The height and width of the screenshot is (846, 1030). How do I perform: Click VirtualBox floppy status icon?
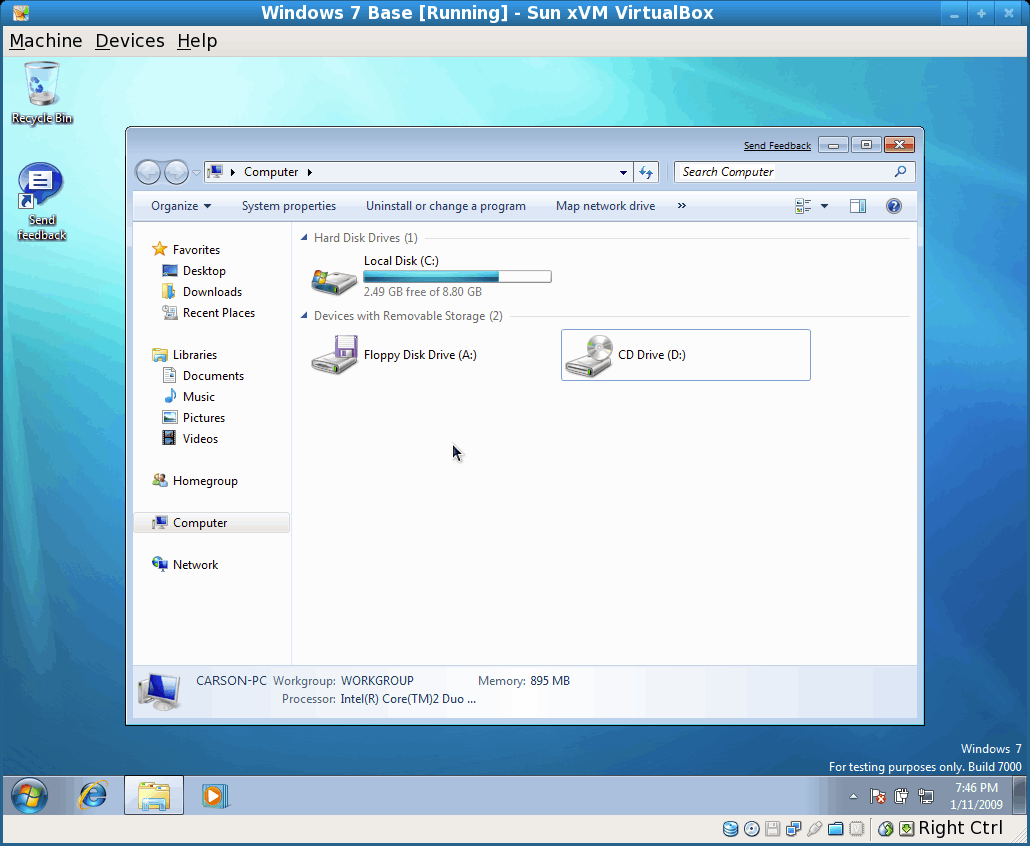(x=772, y=829)
